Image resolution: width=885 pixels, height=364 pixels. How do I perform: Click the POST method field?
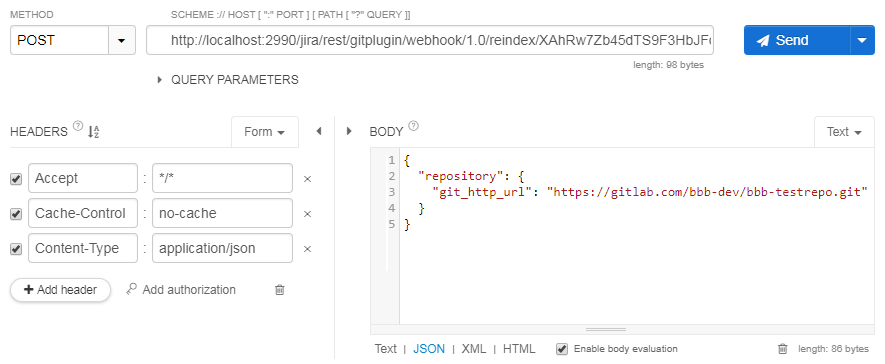tap(59, 41)
